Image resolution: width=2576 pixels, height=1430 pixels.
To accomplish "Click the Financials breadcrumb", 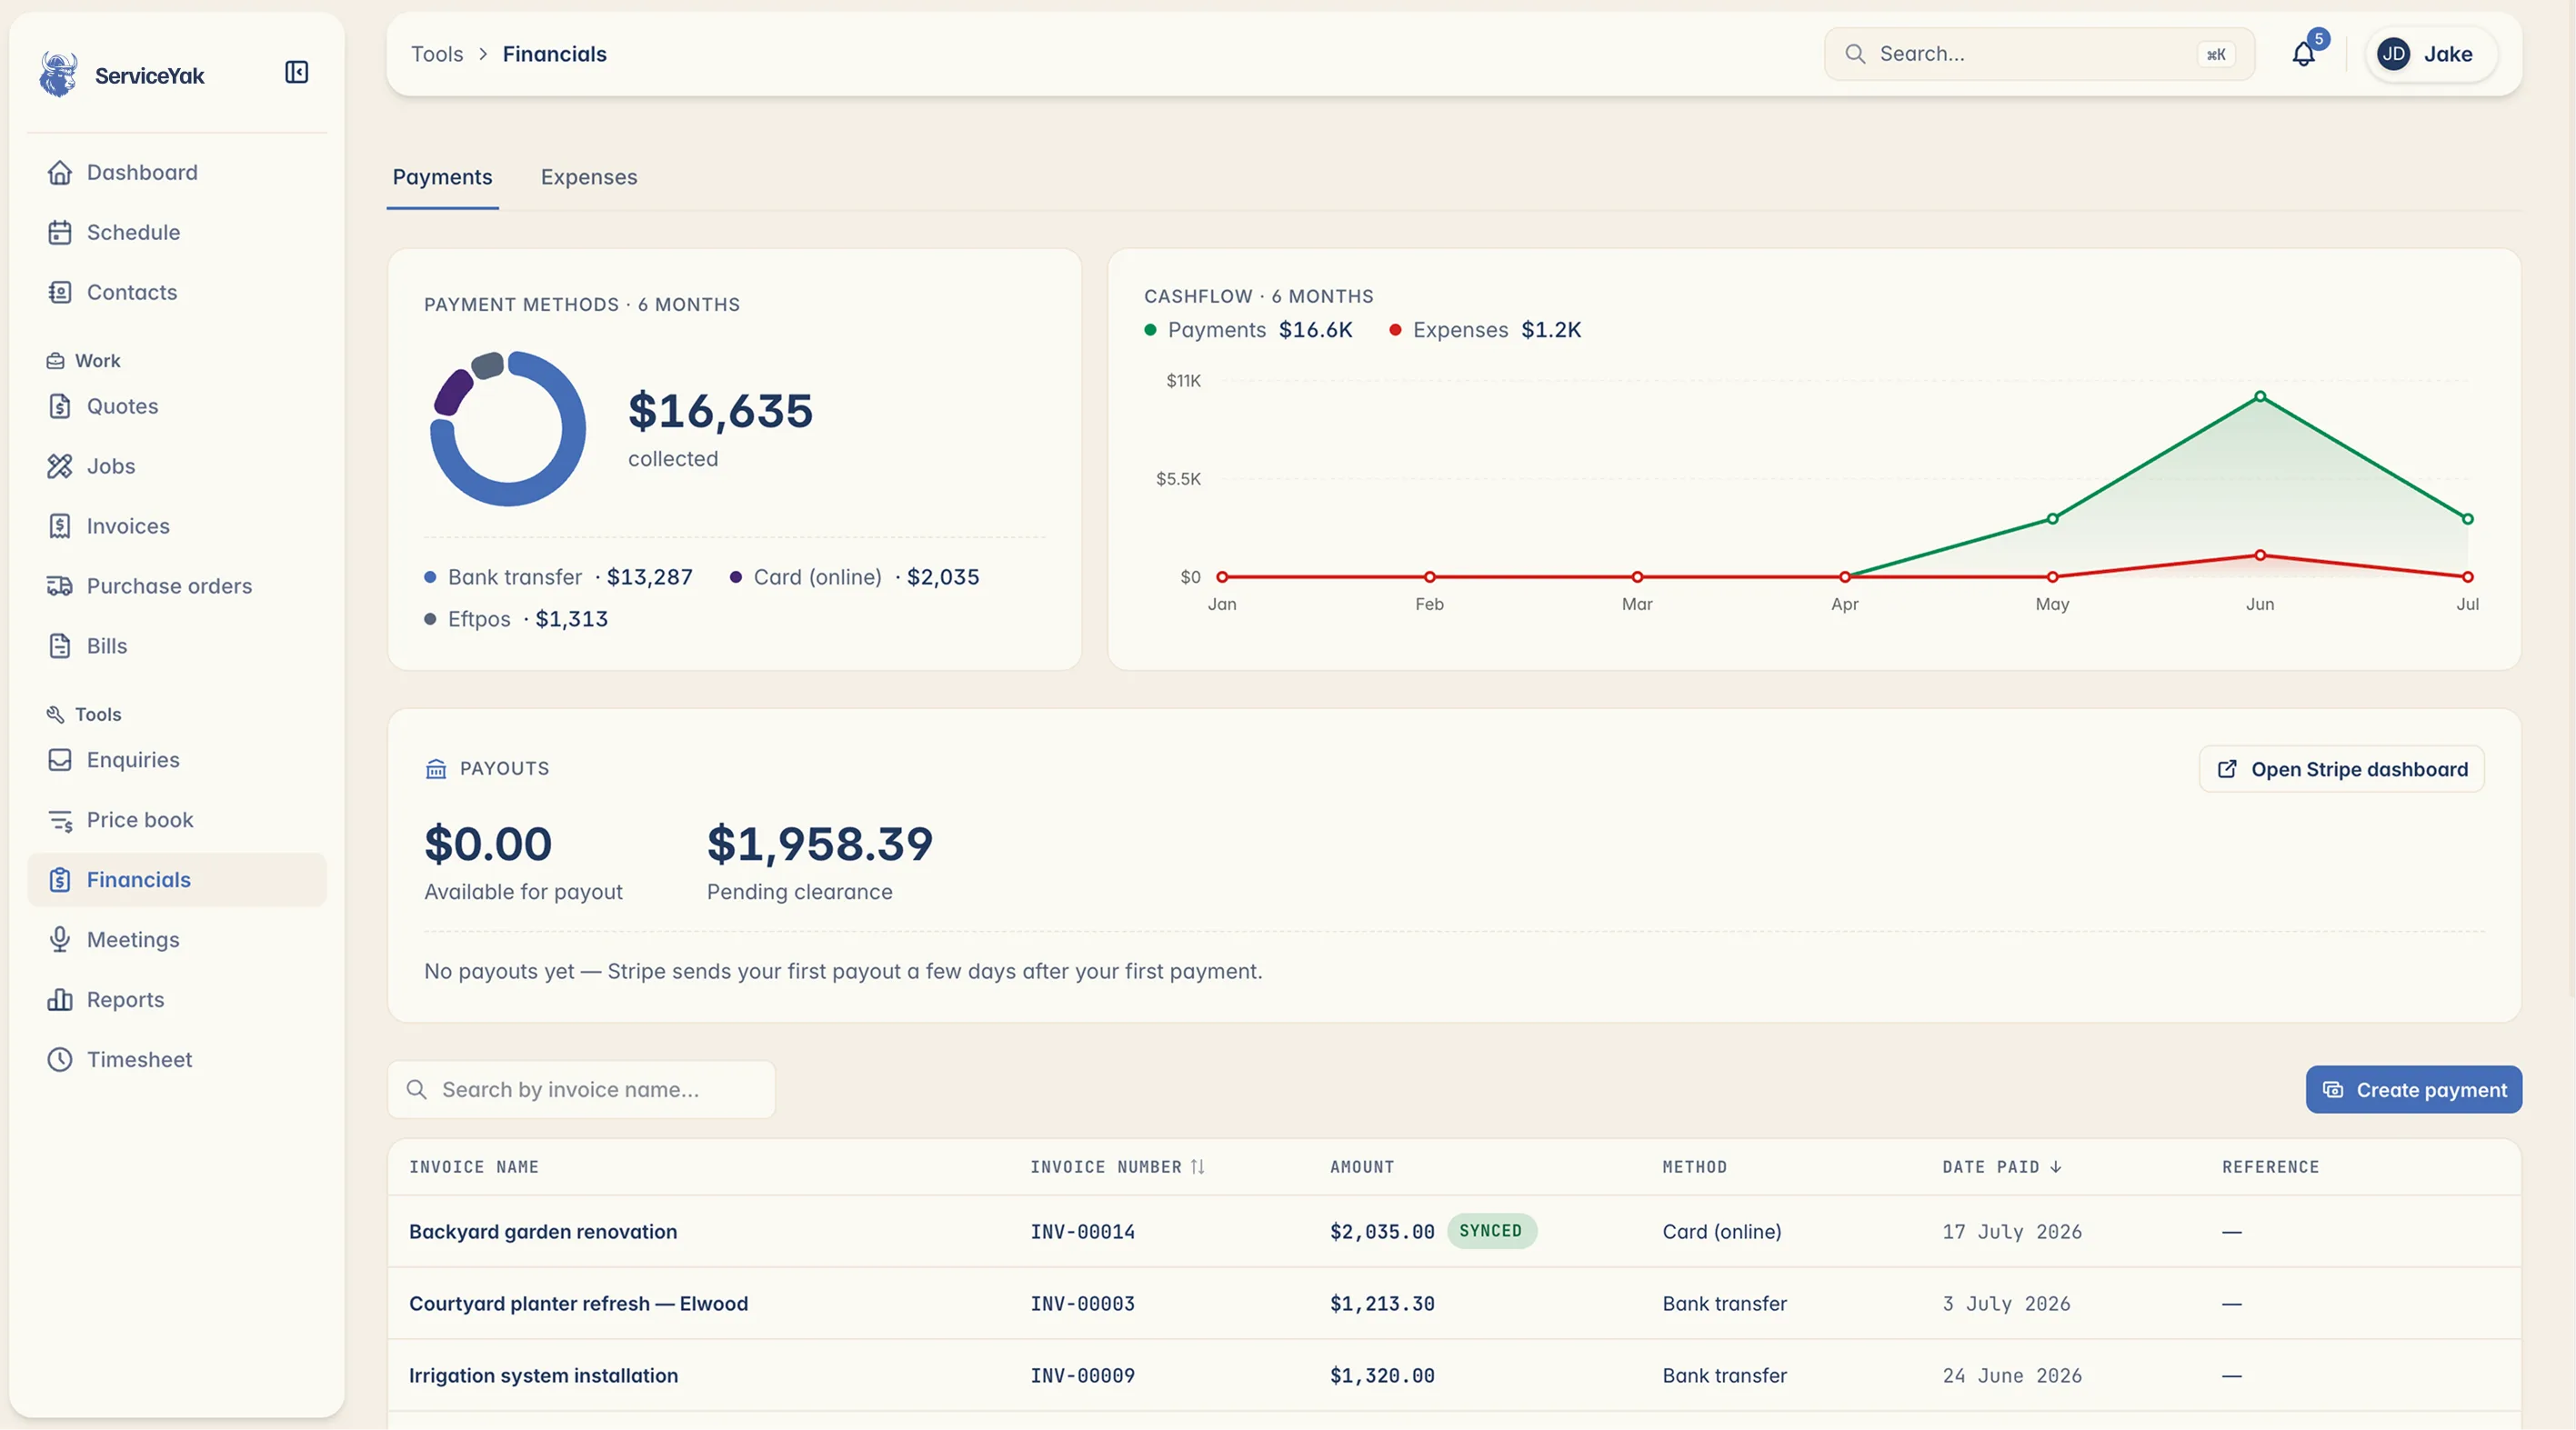I will [x=555, y=54].
